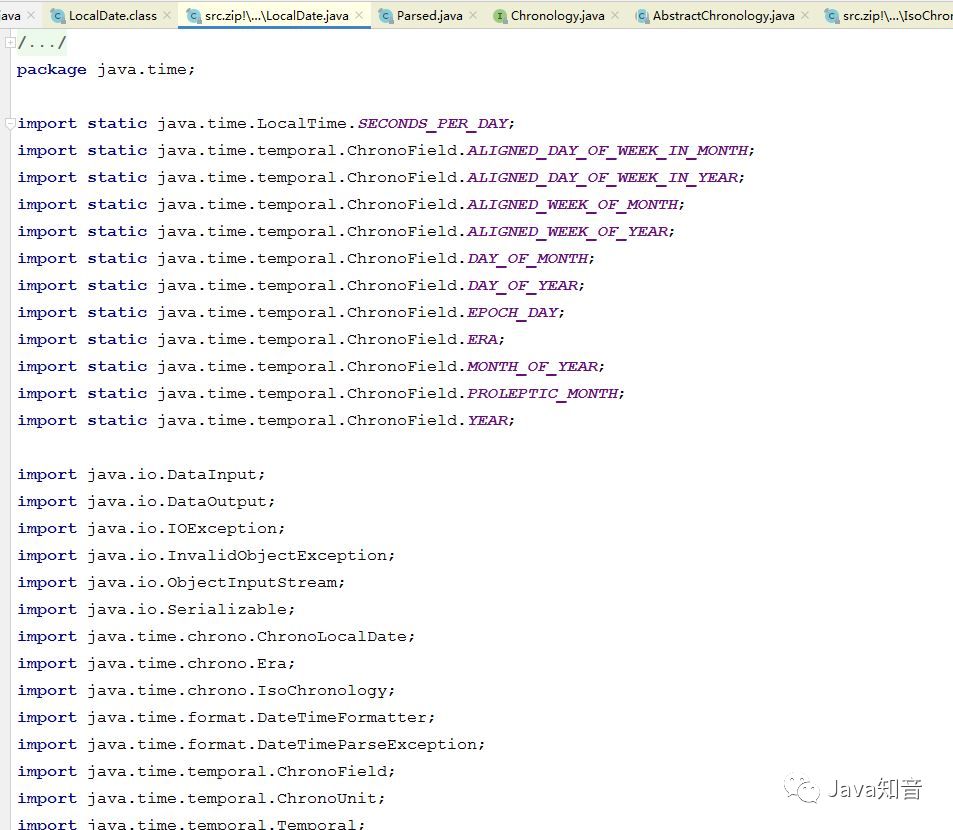Click 'java.io.InvalidObjectException' import
Screen dimensions: 953x830
206,555
